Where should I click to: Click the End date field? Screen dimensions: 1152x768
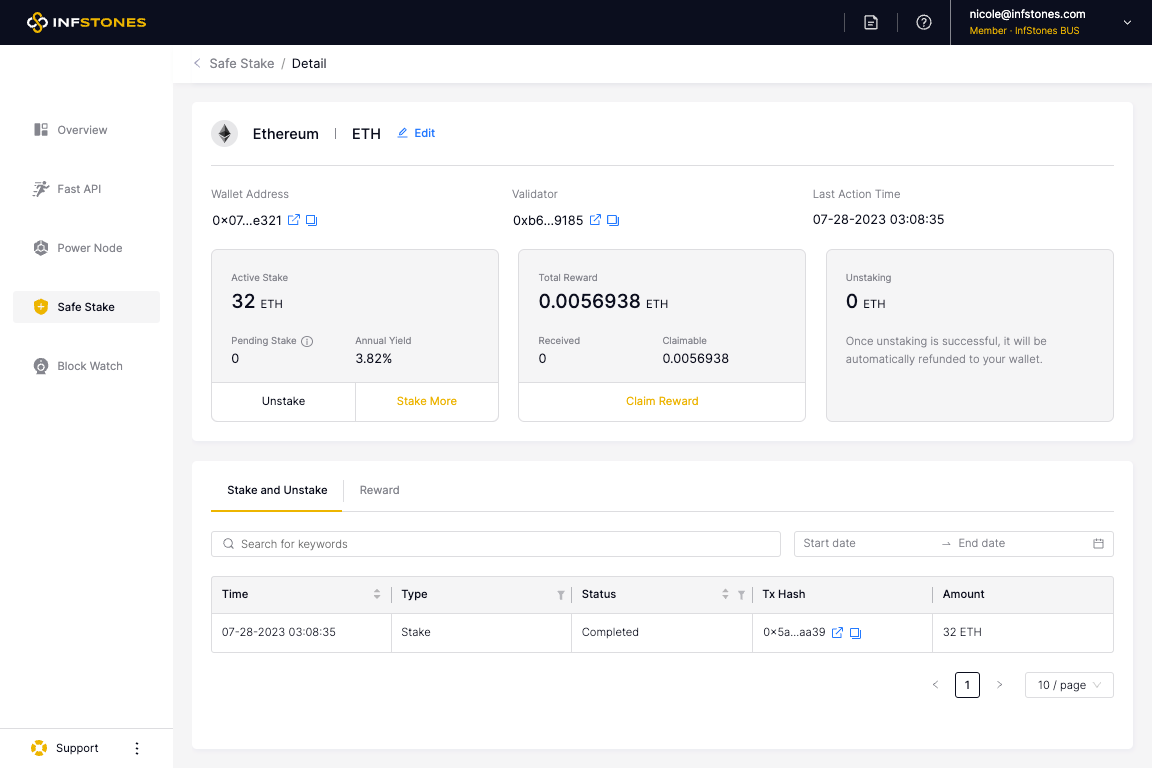(x=1018, y=543)
